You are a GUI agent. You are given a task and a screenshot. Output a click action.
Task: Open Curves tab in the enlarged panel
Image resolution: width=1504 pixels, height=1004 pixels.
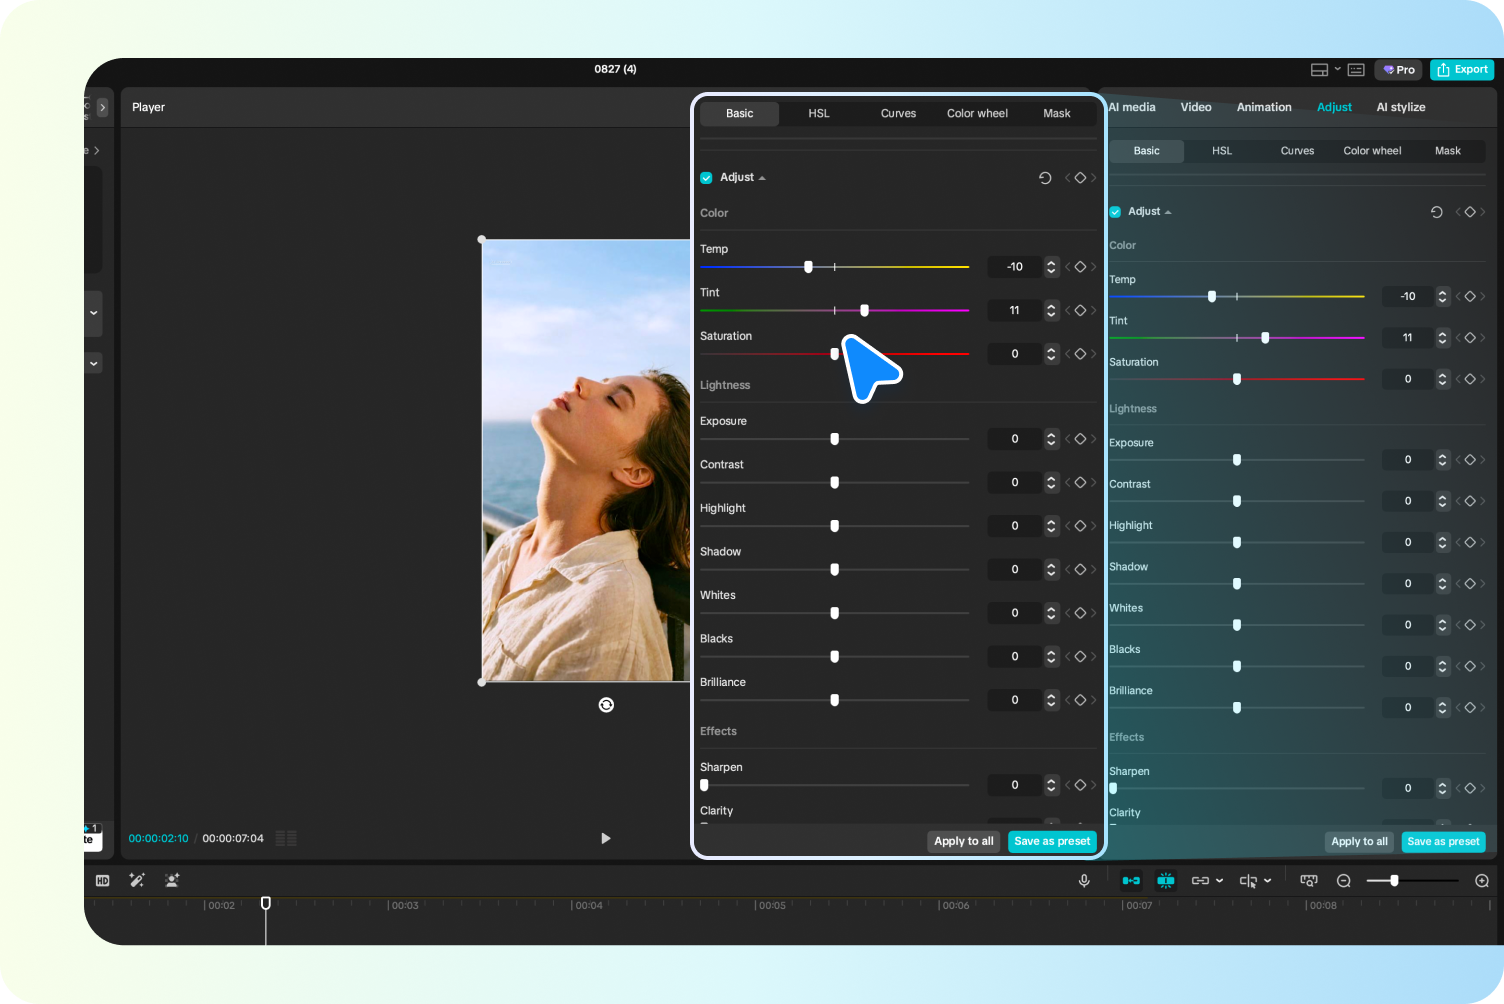(898, 114)
